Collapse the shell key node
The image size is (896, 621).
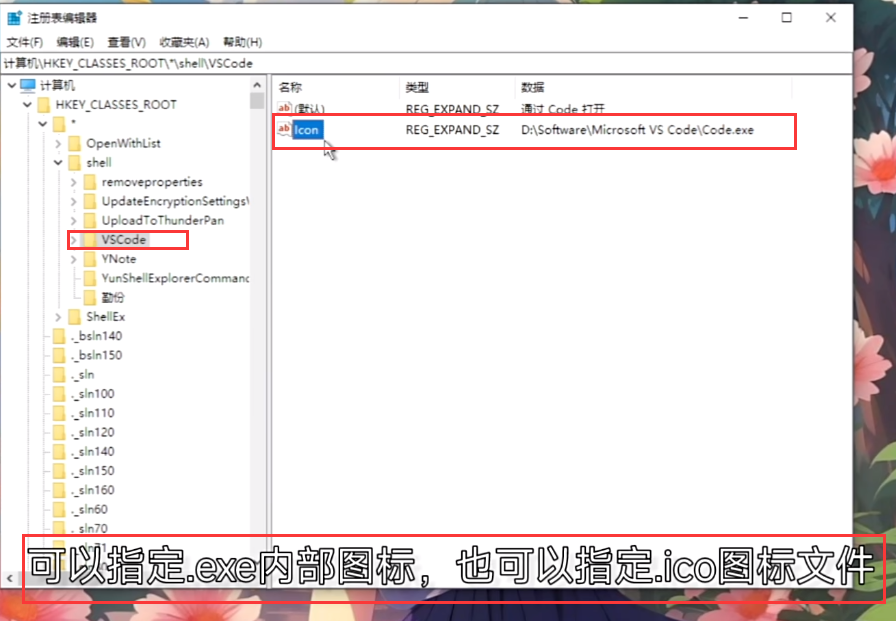(x=58, y=162)
